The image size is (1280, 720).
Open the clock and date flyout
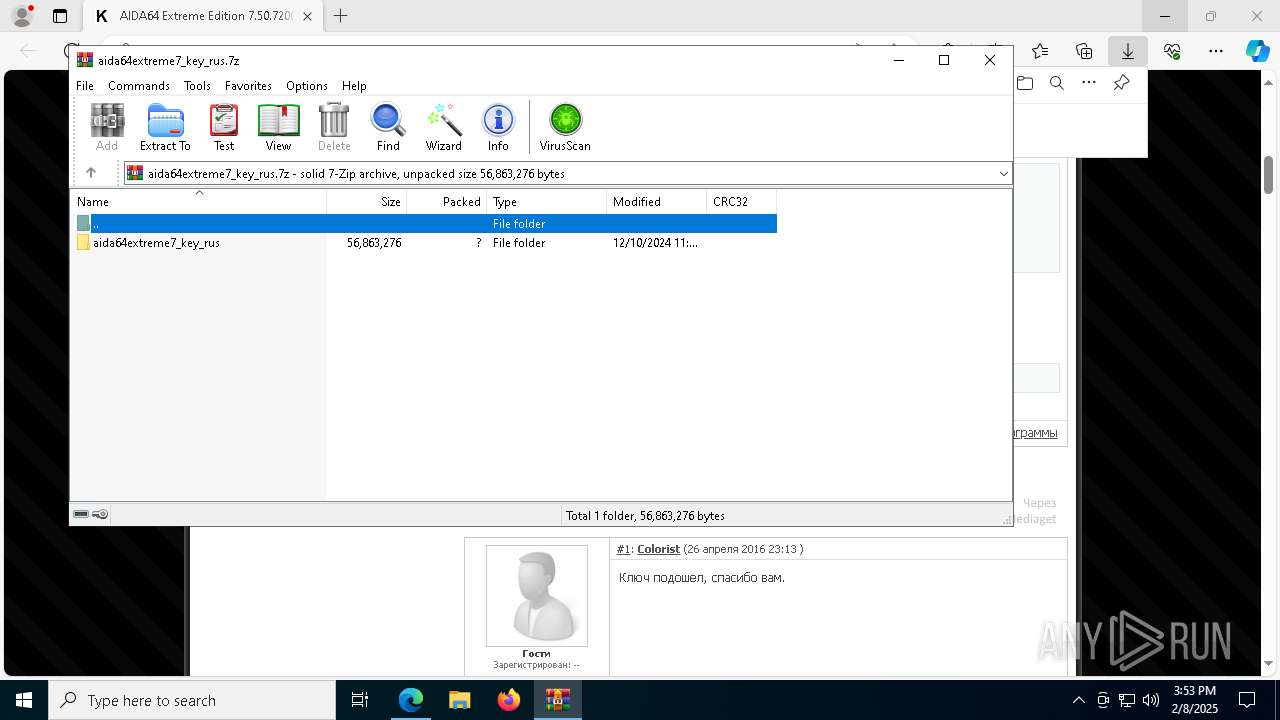pyautogui.click(x=1194, y=700)
